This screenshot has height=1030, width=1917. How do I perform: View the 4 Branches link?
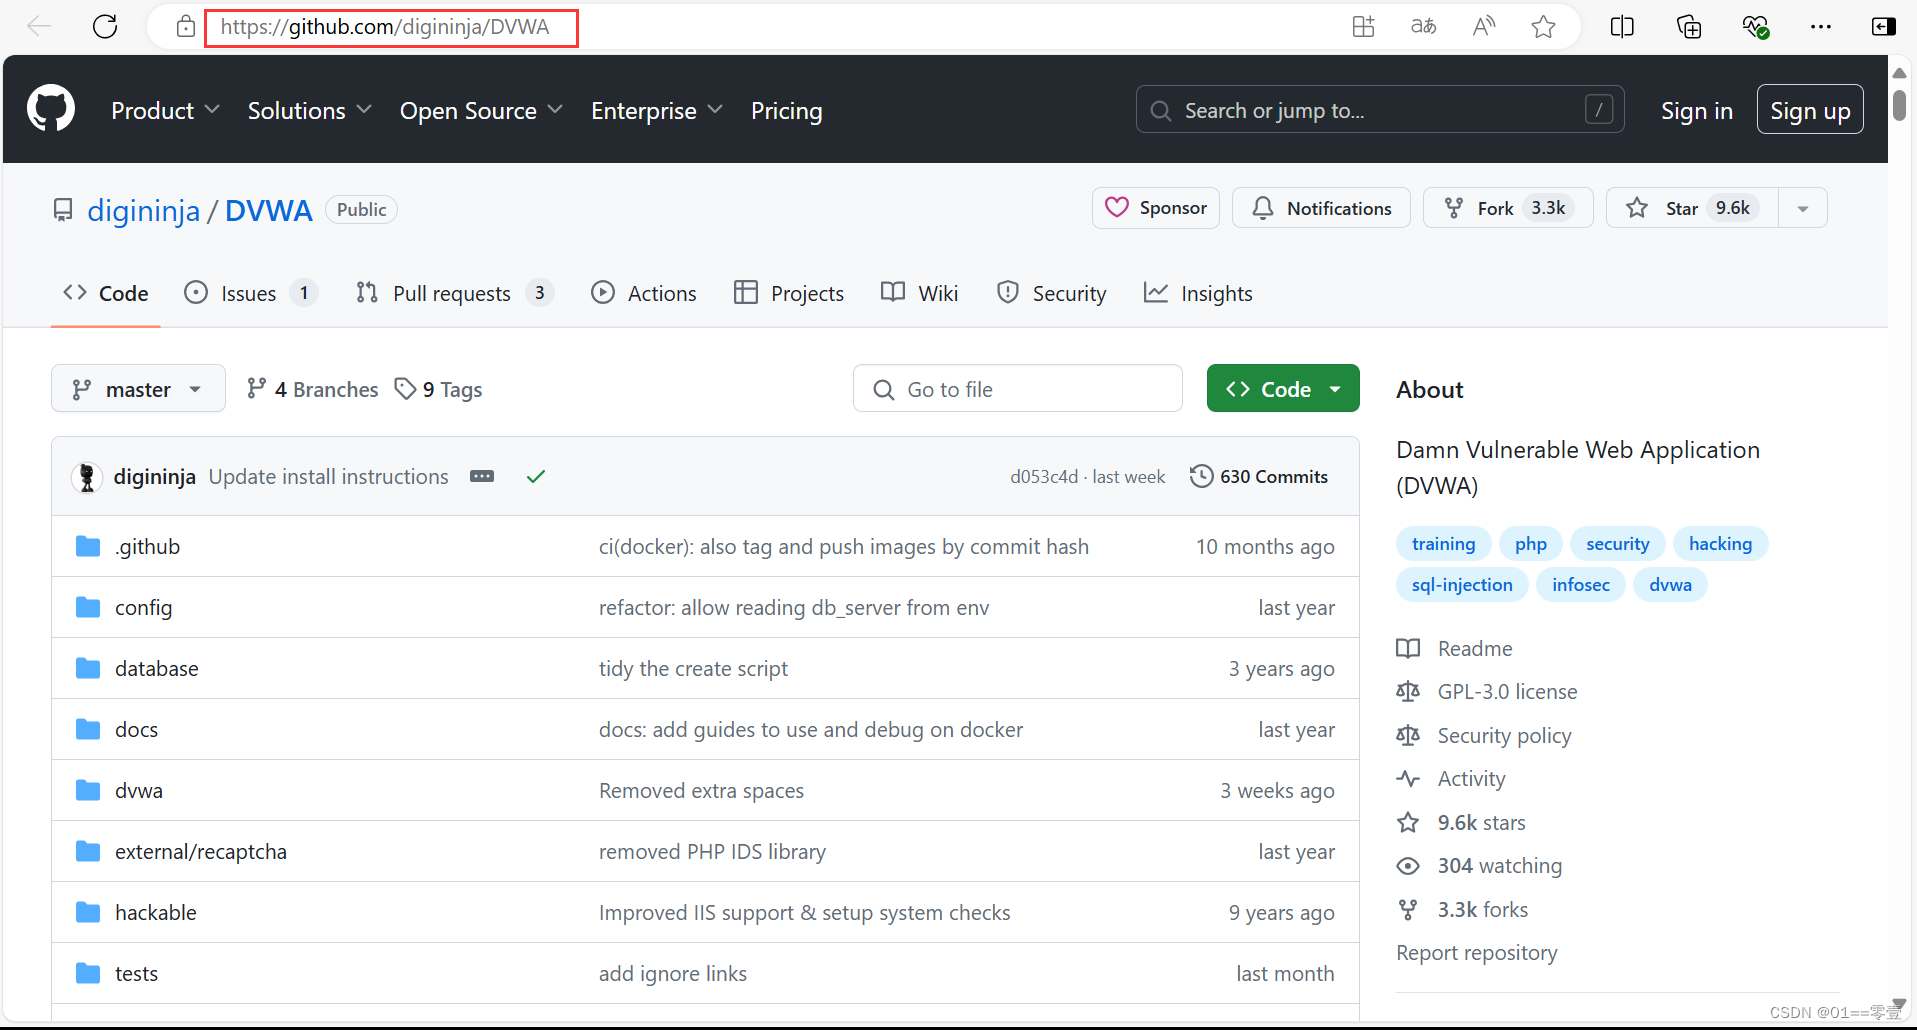pos(312,389)
